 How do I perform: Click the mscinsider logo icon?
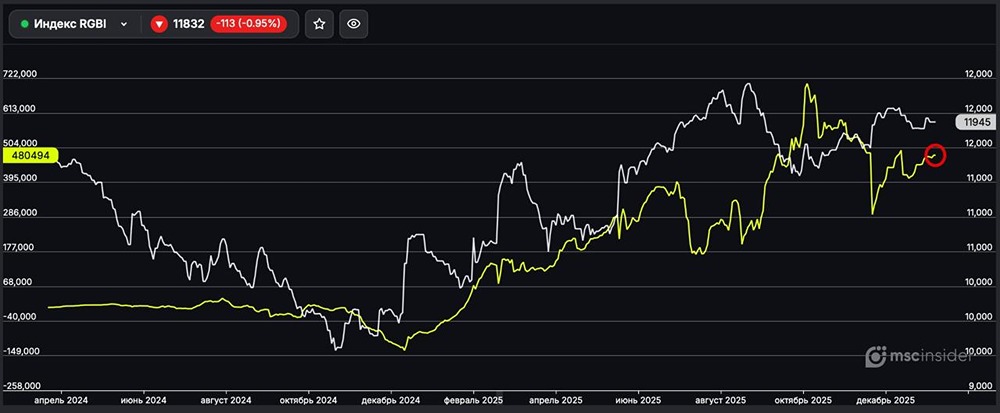coord(875,356)
